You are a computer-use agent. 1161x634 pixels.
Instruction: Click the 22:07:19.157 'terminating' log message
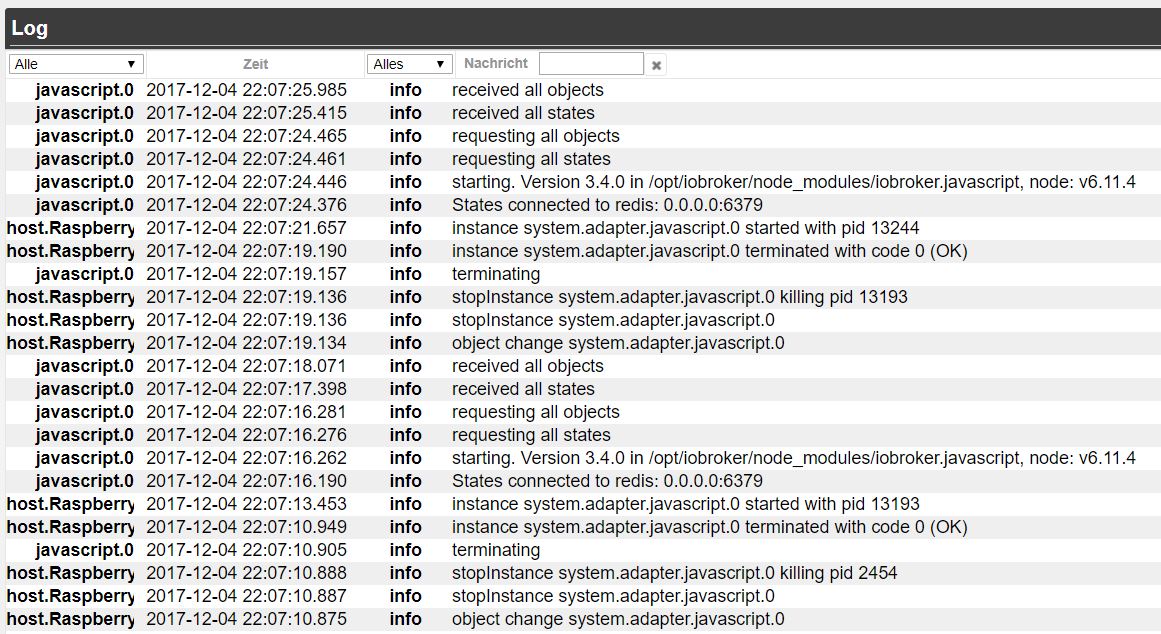pyautogui.click(x=496, y=274)
